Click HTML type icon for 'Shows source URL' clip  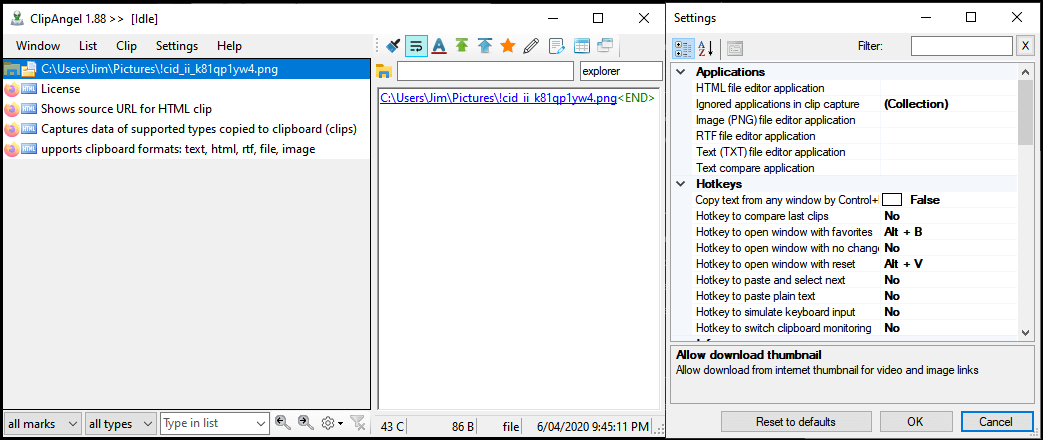(x=29, y=109)
